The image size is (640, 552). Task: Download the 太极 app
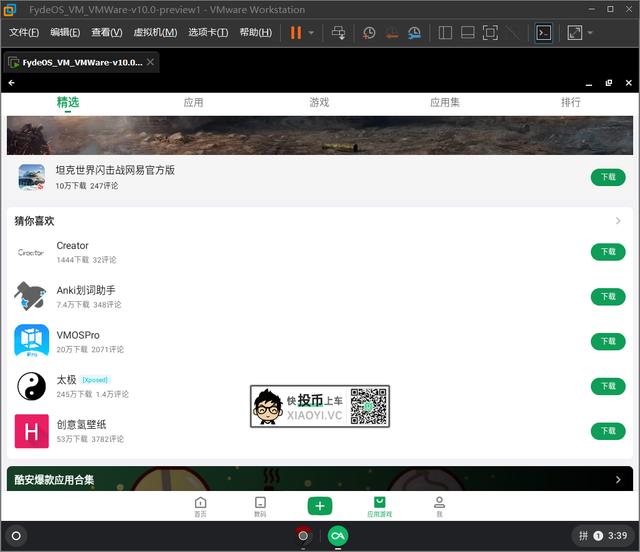pyautogui.click(x=608, y=386)
